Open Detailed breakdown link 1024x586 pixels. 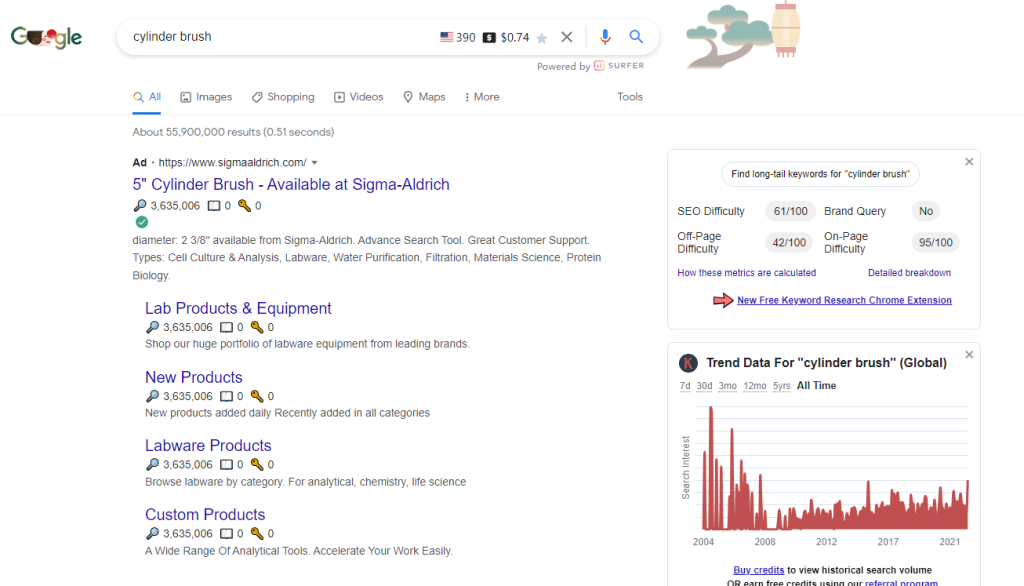tap(909, 273)
